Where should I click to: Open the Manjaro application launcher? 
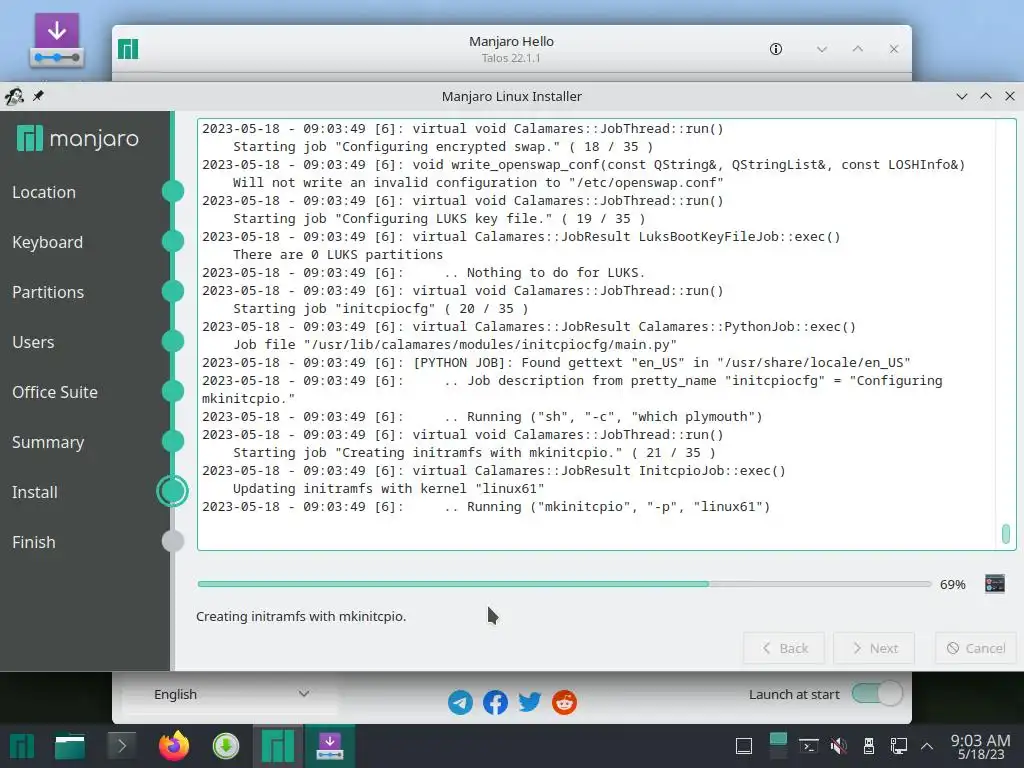click(x=22, y=746)
